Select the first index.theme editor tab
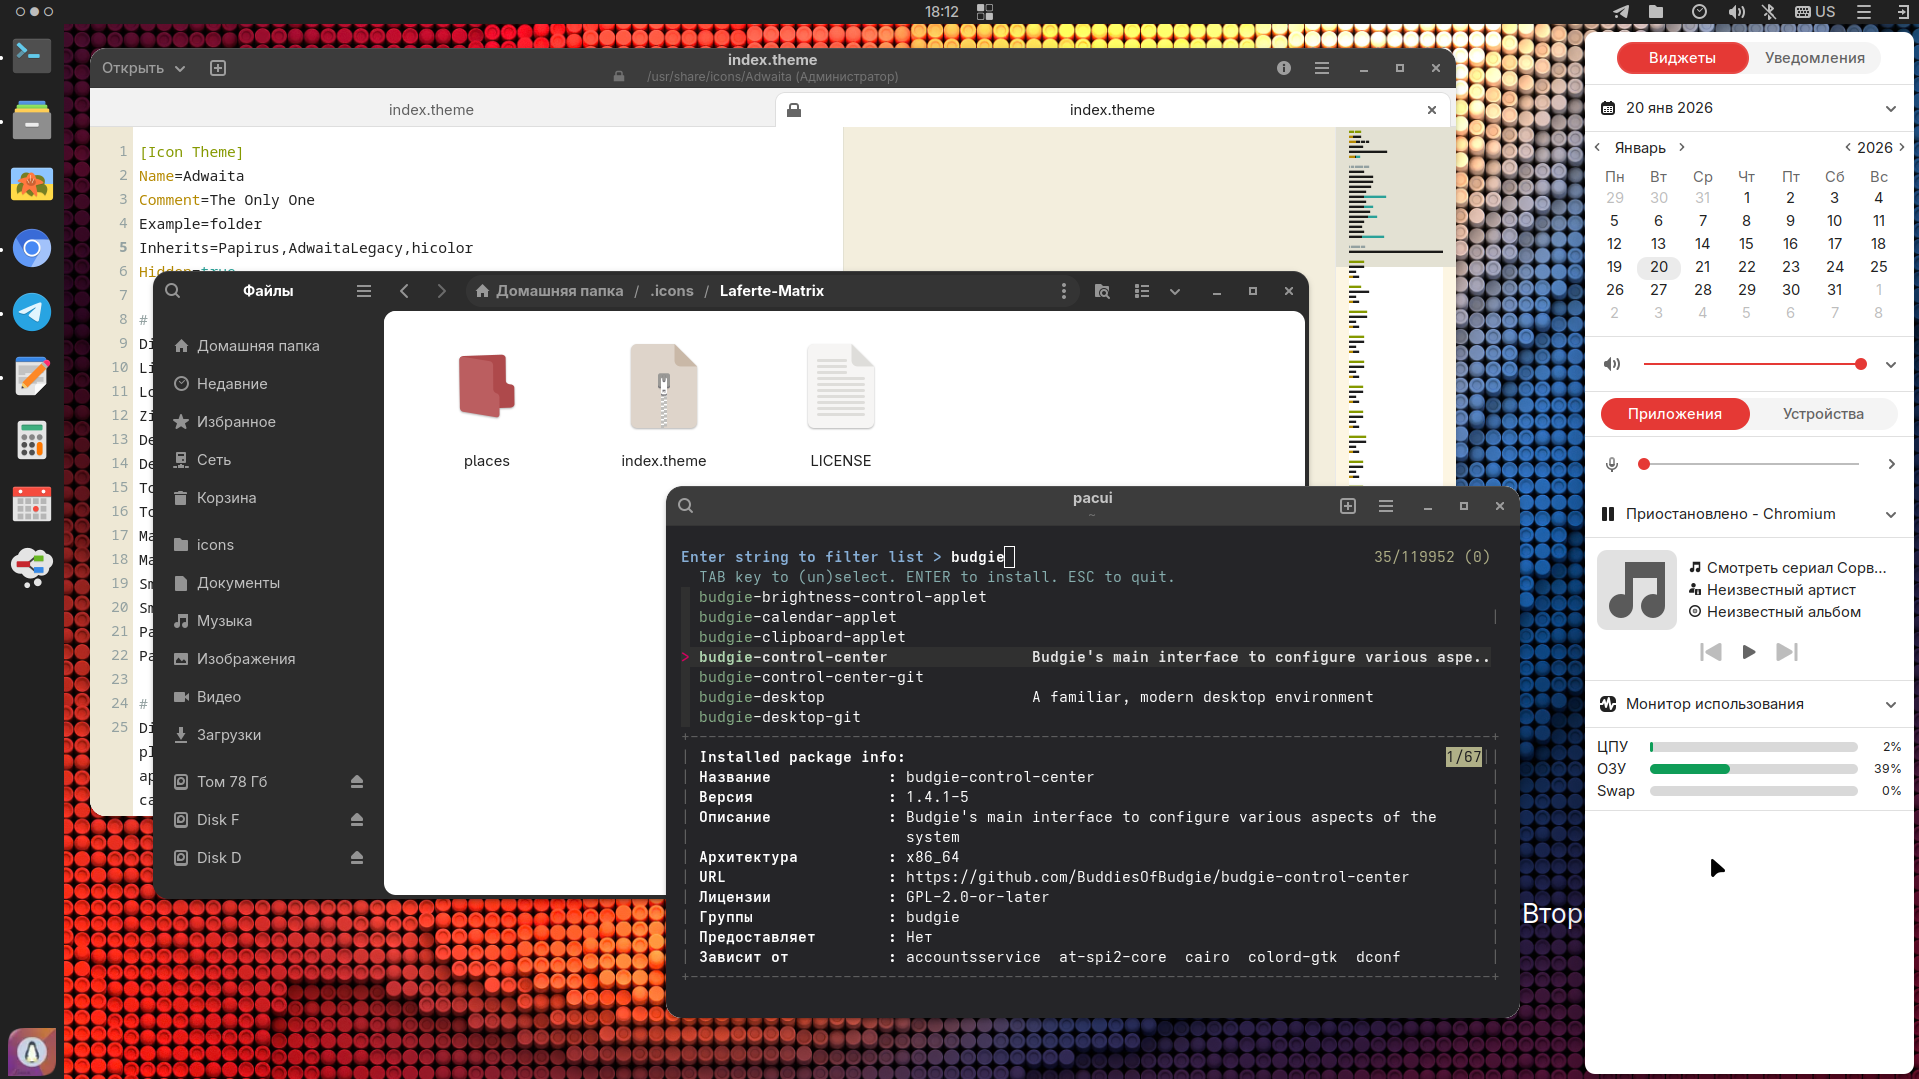The width and height of the screenshot is (1919, 1079). pyautogui.click(x=431, y=110)
